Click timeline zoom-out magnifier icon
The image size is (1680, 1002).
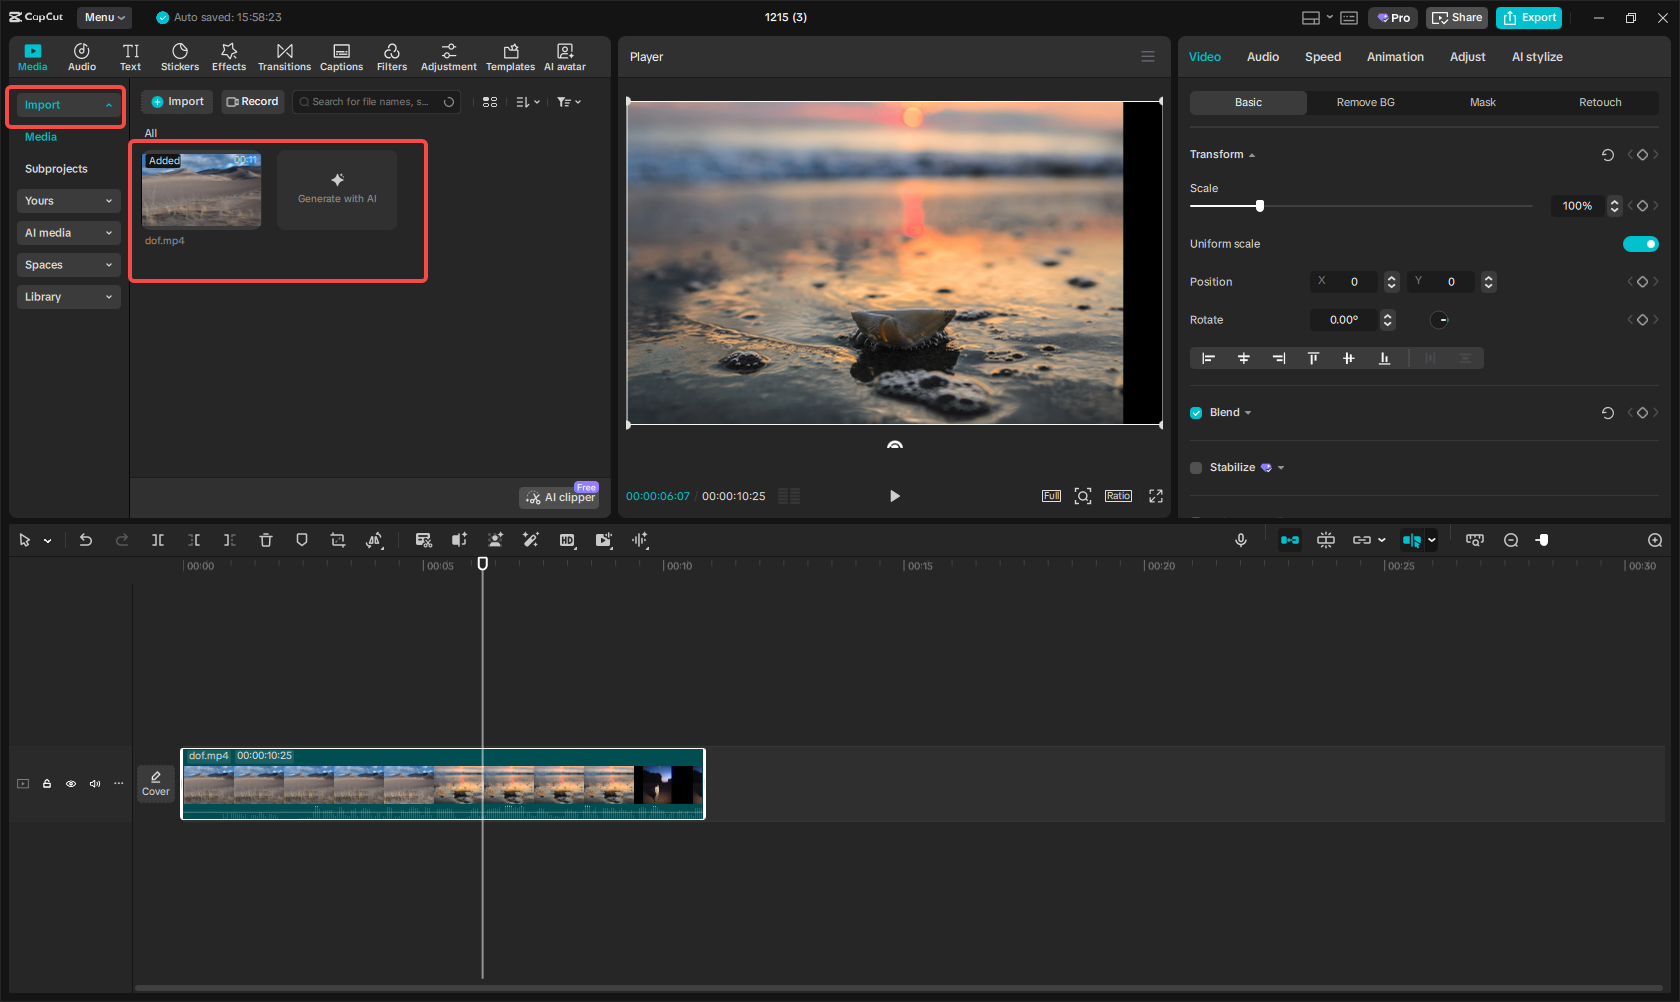[x=1511, y=540]
